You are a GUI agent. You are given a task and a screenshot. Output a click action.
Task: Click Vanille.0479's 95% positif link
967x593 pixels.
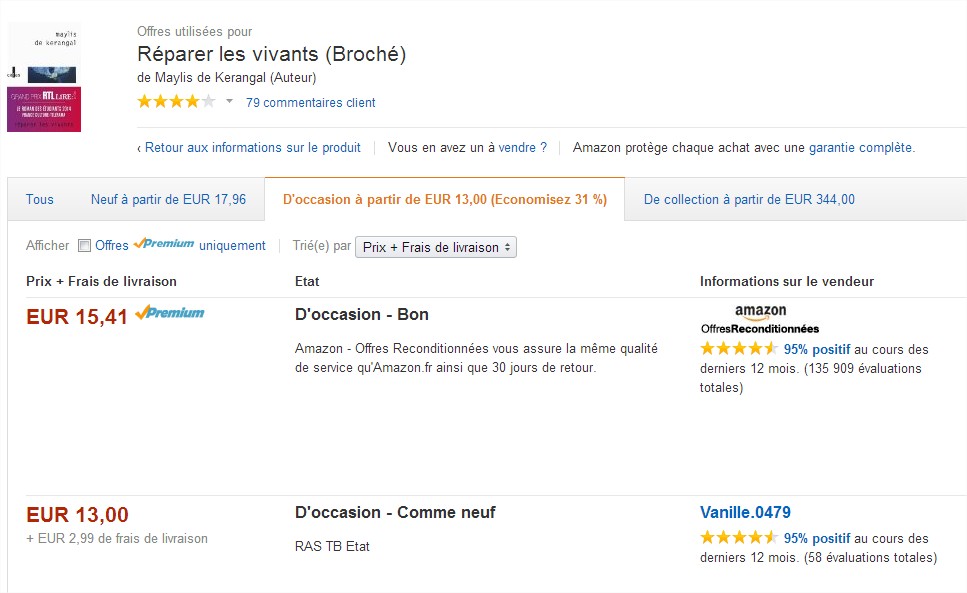[817, 539]
